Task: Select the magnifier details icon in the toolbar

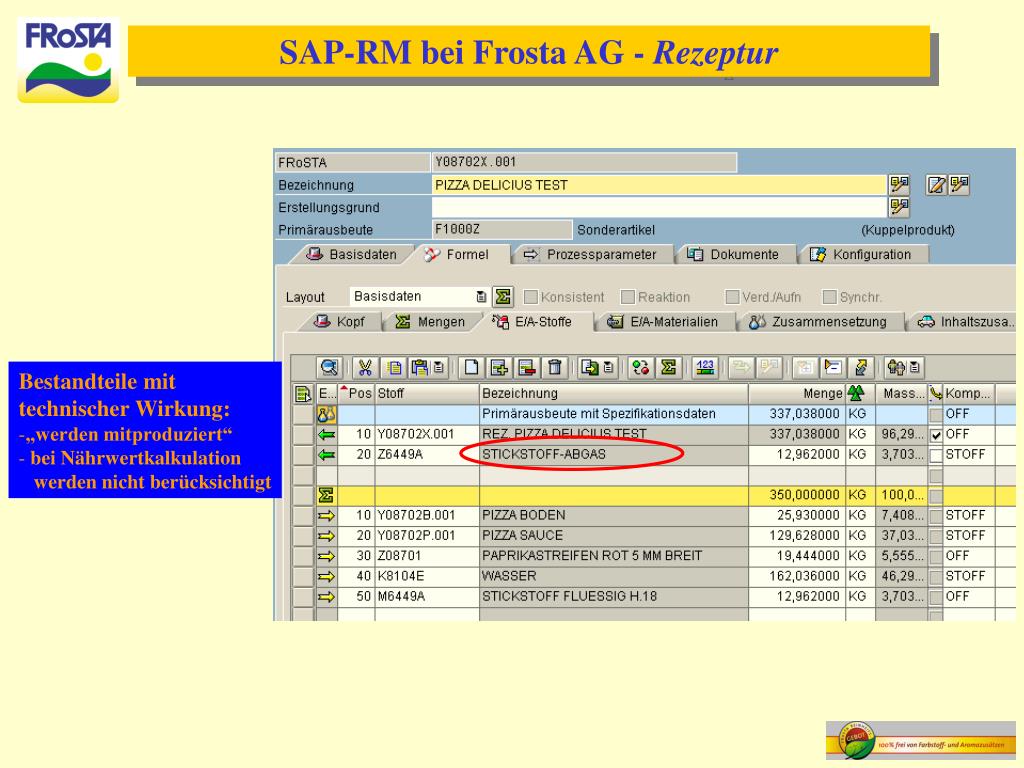Action: (x=327, y=367)
